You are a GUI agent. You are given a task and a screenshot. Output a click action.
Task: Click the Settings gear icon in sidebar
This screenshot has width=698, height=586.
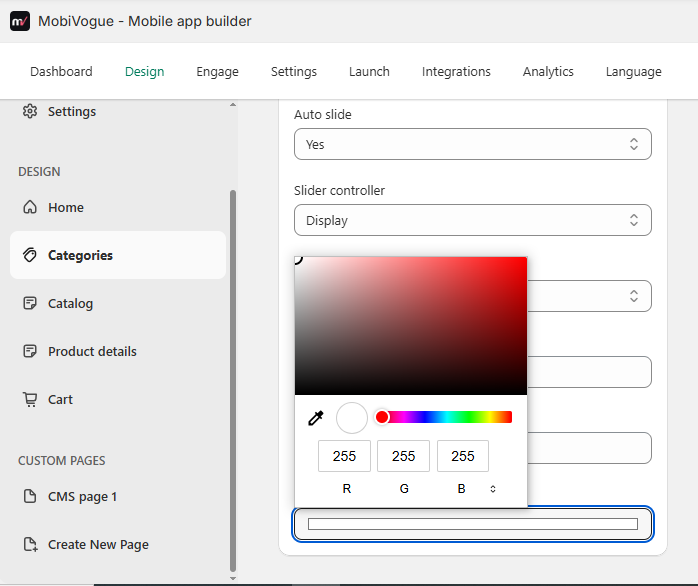[x=30, y=111]
